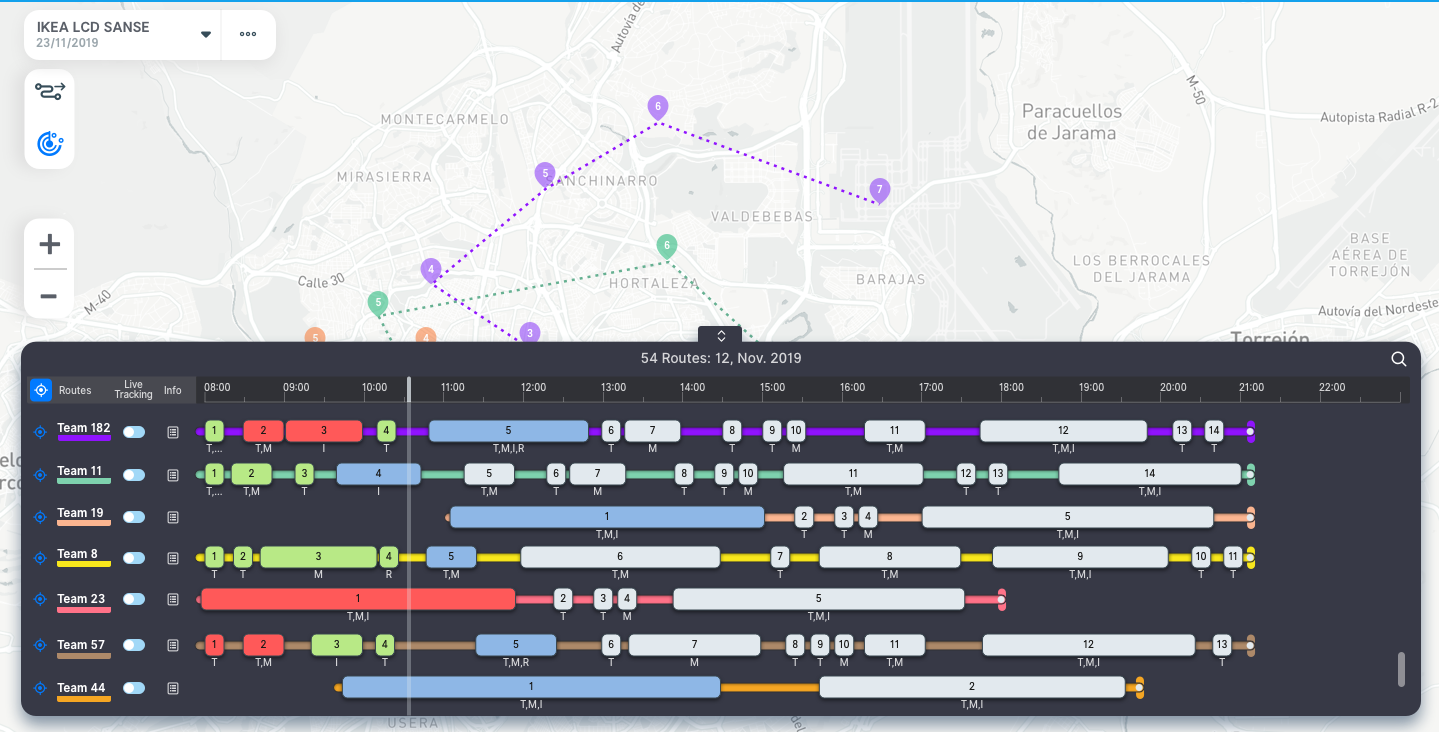Enable live tracking for Team 8
1439x732 pixels.
click(134, 558)
